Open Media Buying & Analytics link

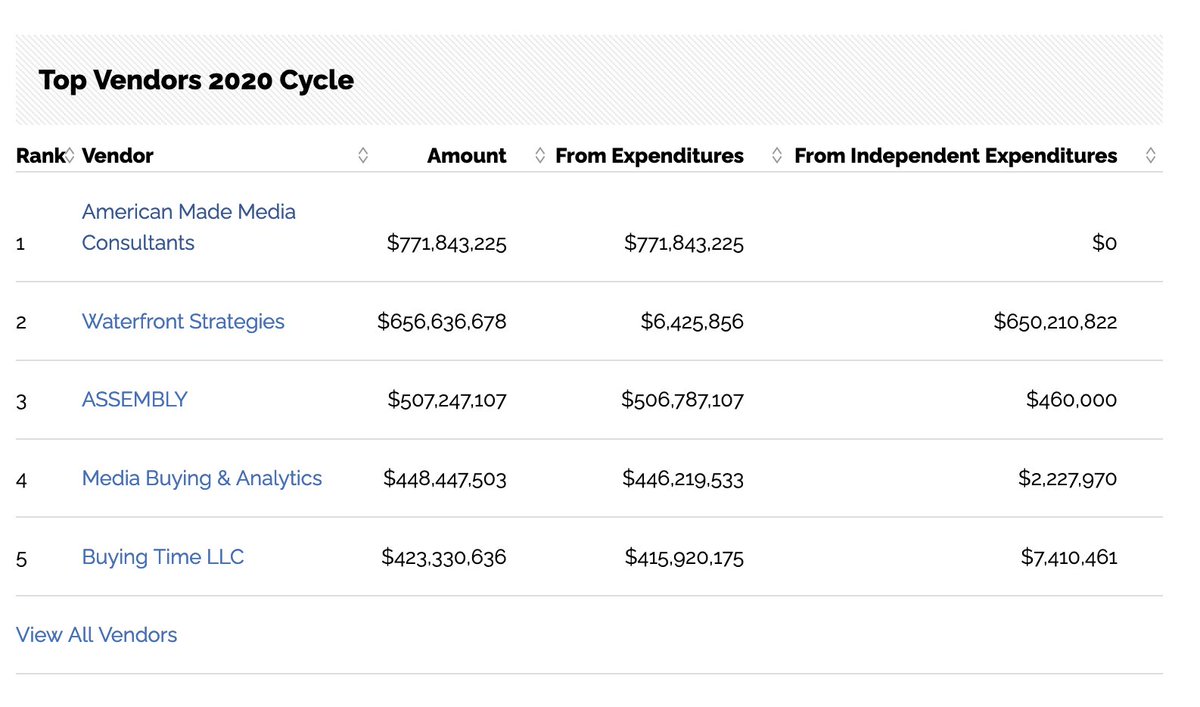tap(202, 479)
